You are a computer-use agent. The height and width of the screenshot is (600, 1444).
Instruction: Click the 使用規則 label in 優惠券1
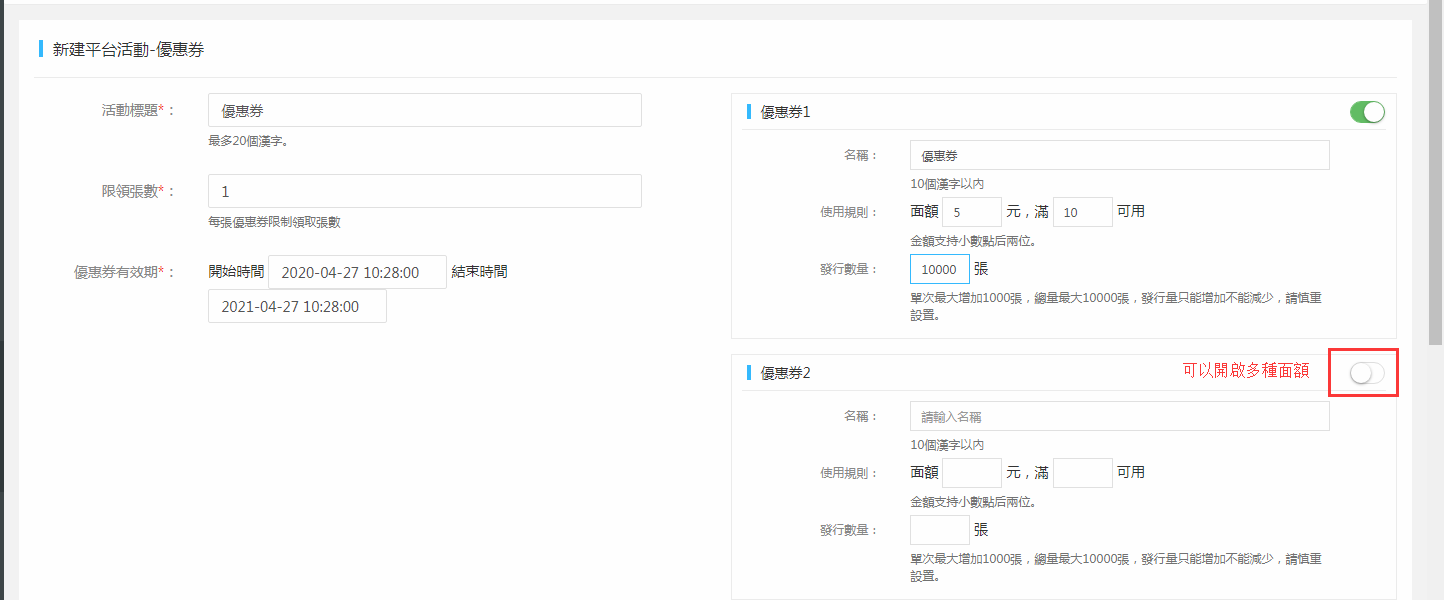pos(848,212)
